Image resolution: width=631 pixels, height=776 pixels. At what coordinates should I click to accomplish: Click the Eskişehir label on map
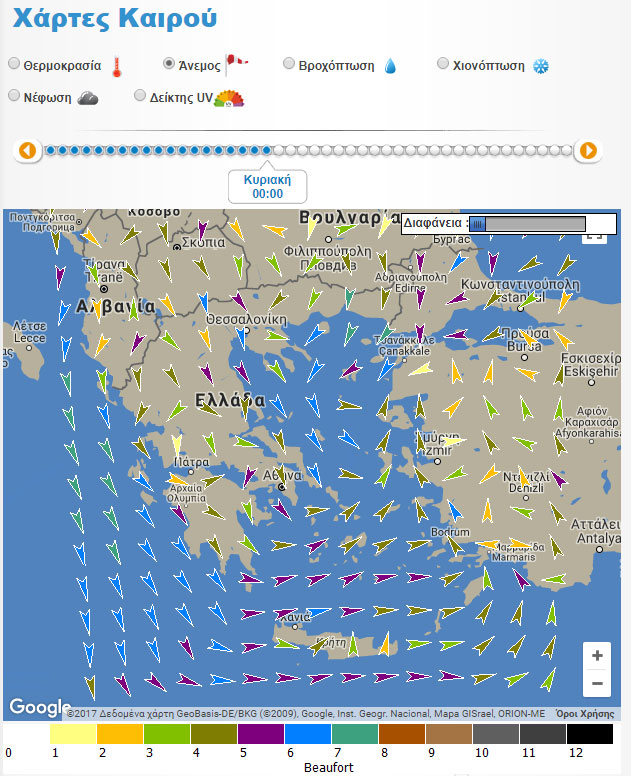591,371
